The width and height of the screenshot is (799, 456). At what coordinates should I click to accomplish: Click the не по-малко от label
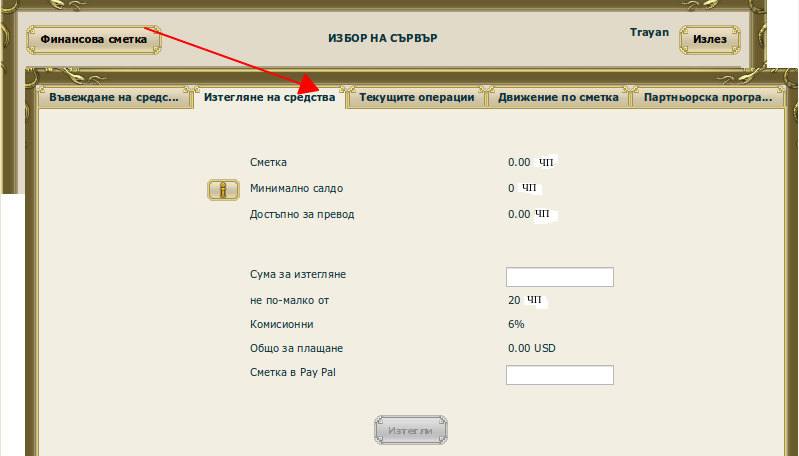(289, 301)
